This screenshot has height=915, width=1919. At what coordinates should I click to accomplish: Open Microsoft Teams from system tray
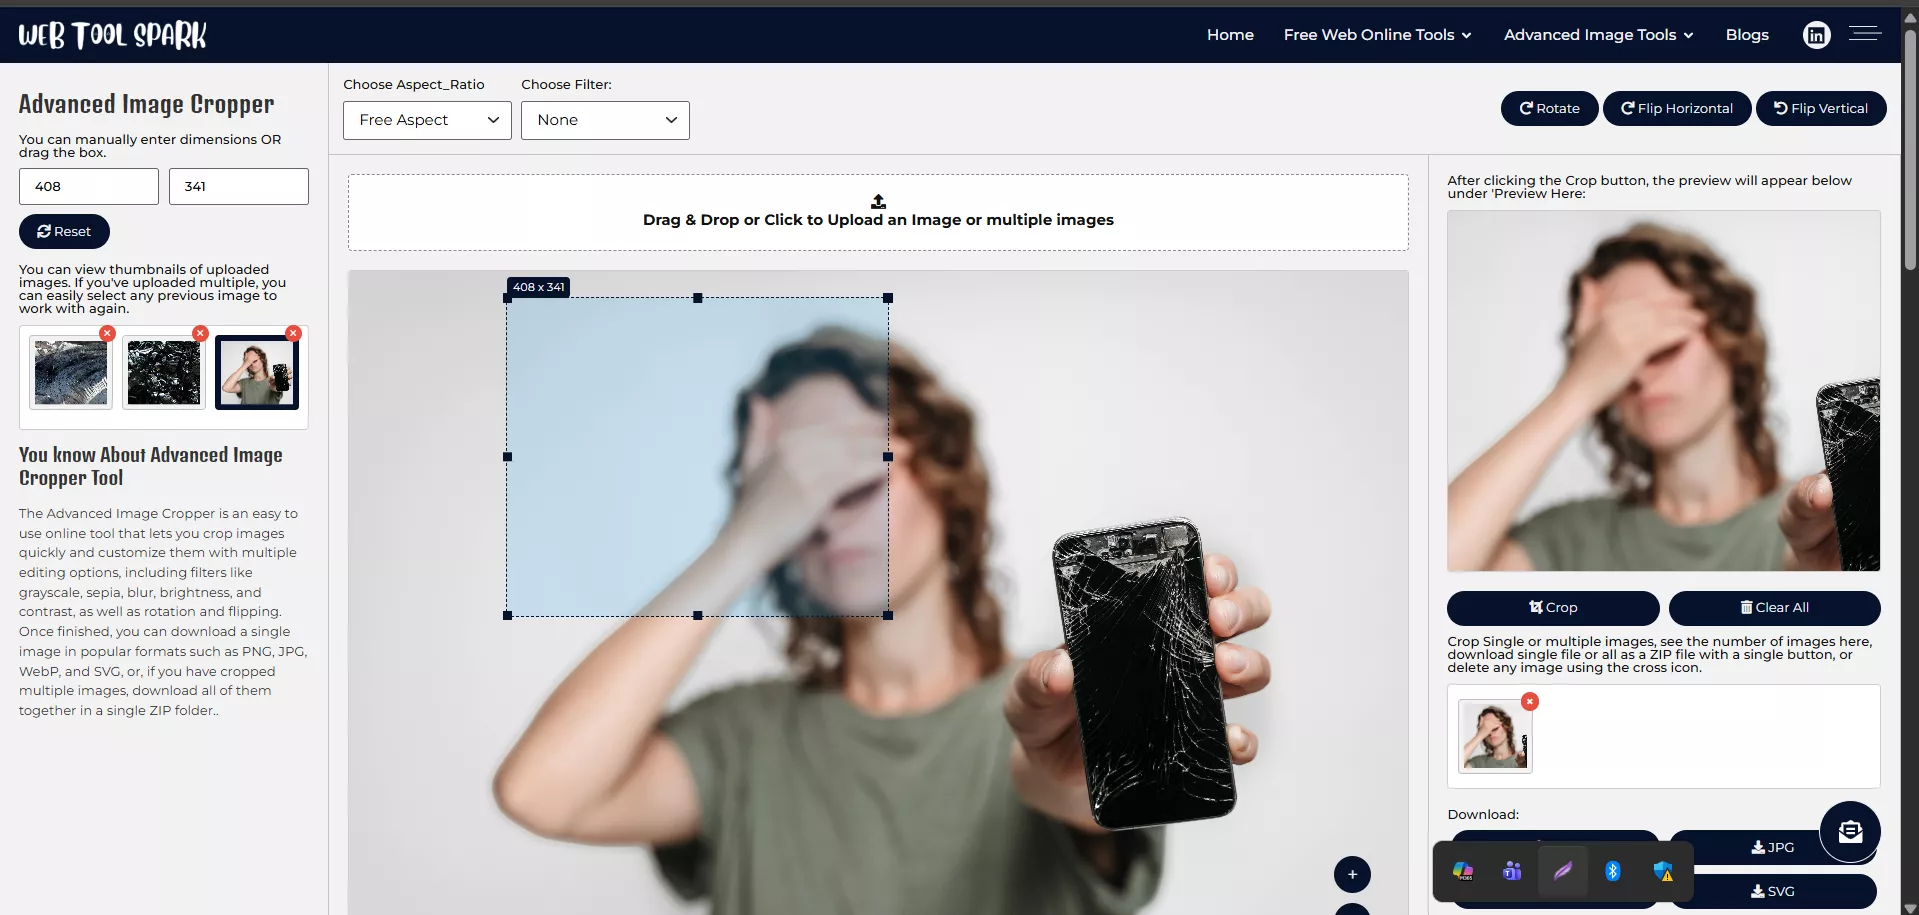pos(1512,871)
